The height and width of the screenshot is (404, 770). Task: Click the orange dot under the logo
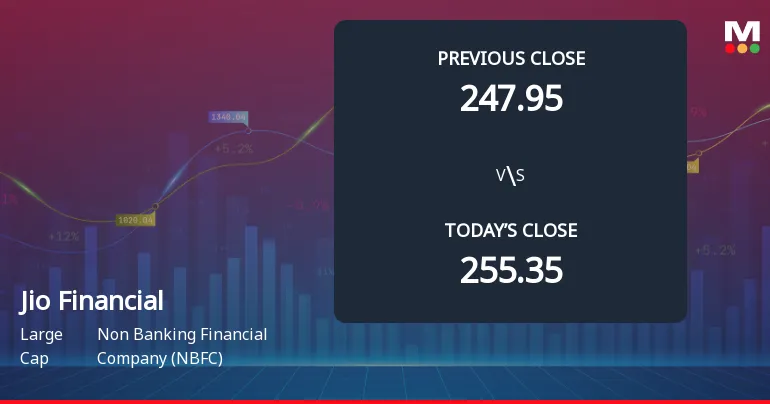point(741,48)
